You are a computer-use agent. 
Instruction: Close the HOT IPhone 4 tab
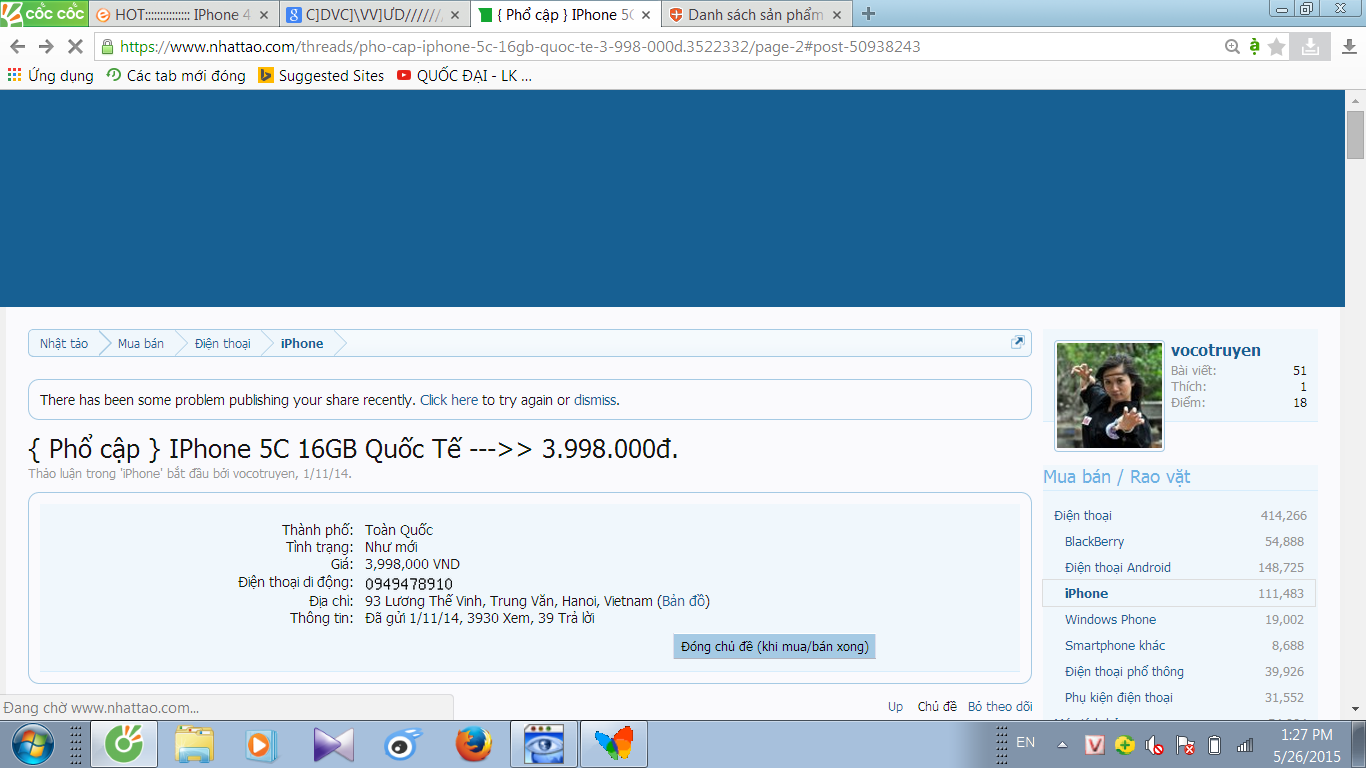(263, 15)
